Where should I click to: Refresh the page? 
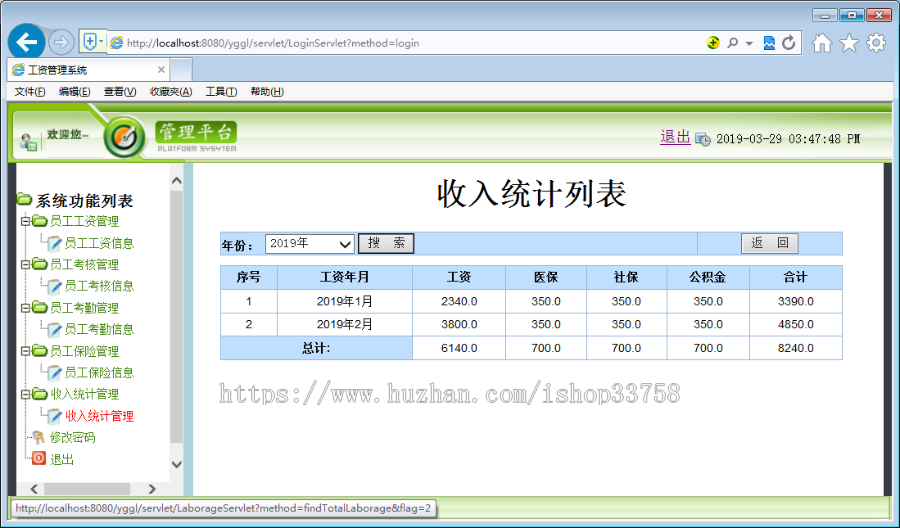[x=789, y=42]
